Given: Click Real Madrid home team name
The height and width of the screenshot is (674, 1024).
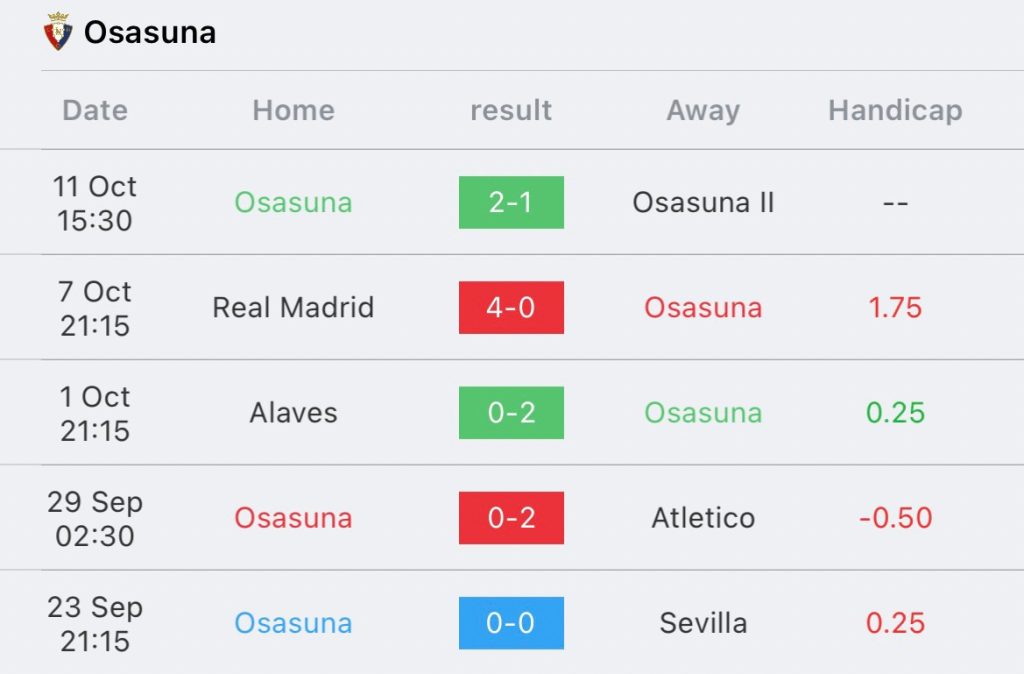Looking at the screenshot, I should tap(293, 308).
